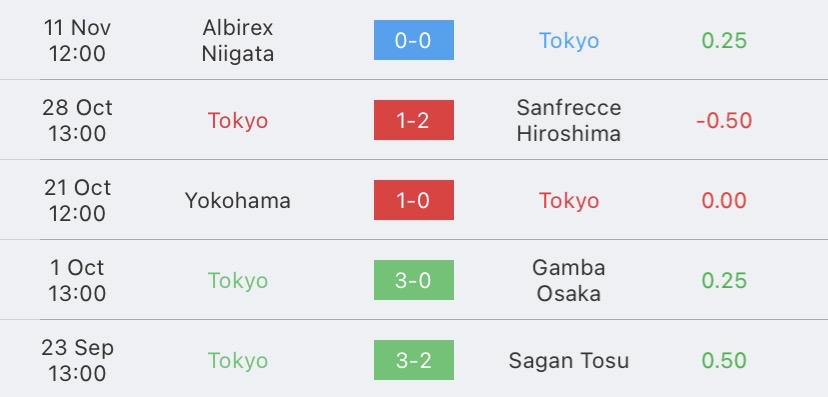The image size is (828, 397).
Task: Select the 23 Sep 13:00 match date
Action: 77,361
